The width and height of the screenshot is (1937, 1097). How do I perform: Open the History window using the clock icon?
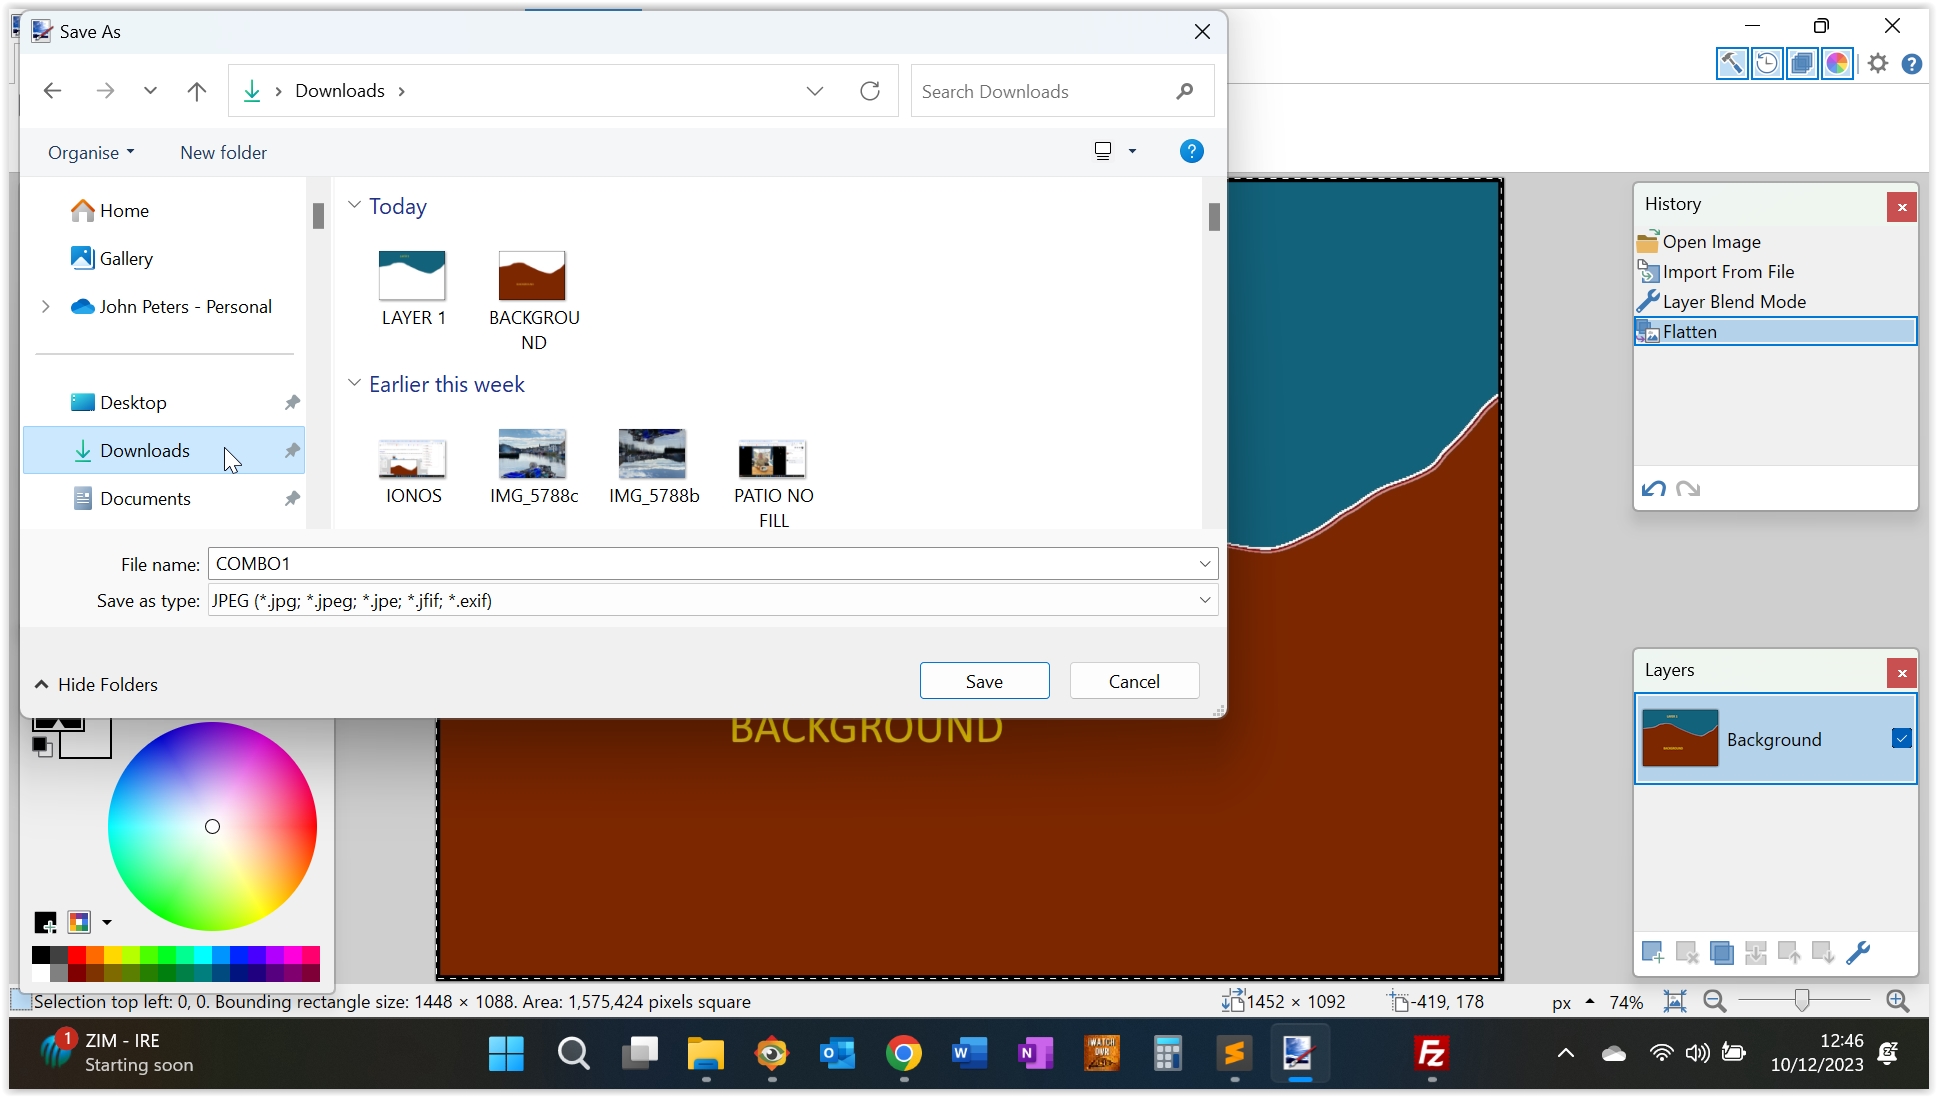pyautogui.click(x=1767, y=62)
